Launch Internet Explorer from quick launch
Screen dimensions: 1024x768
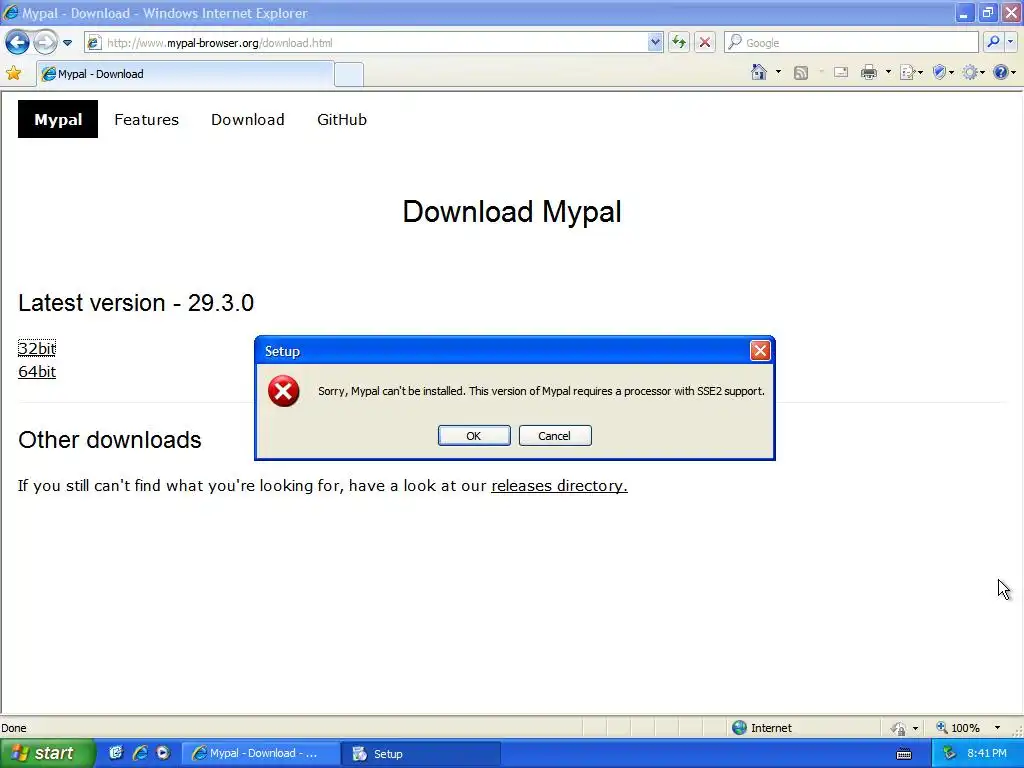[140, 753]
